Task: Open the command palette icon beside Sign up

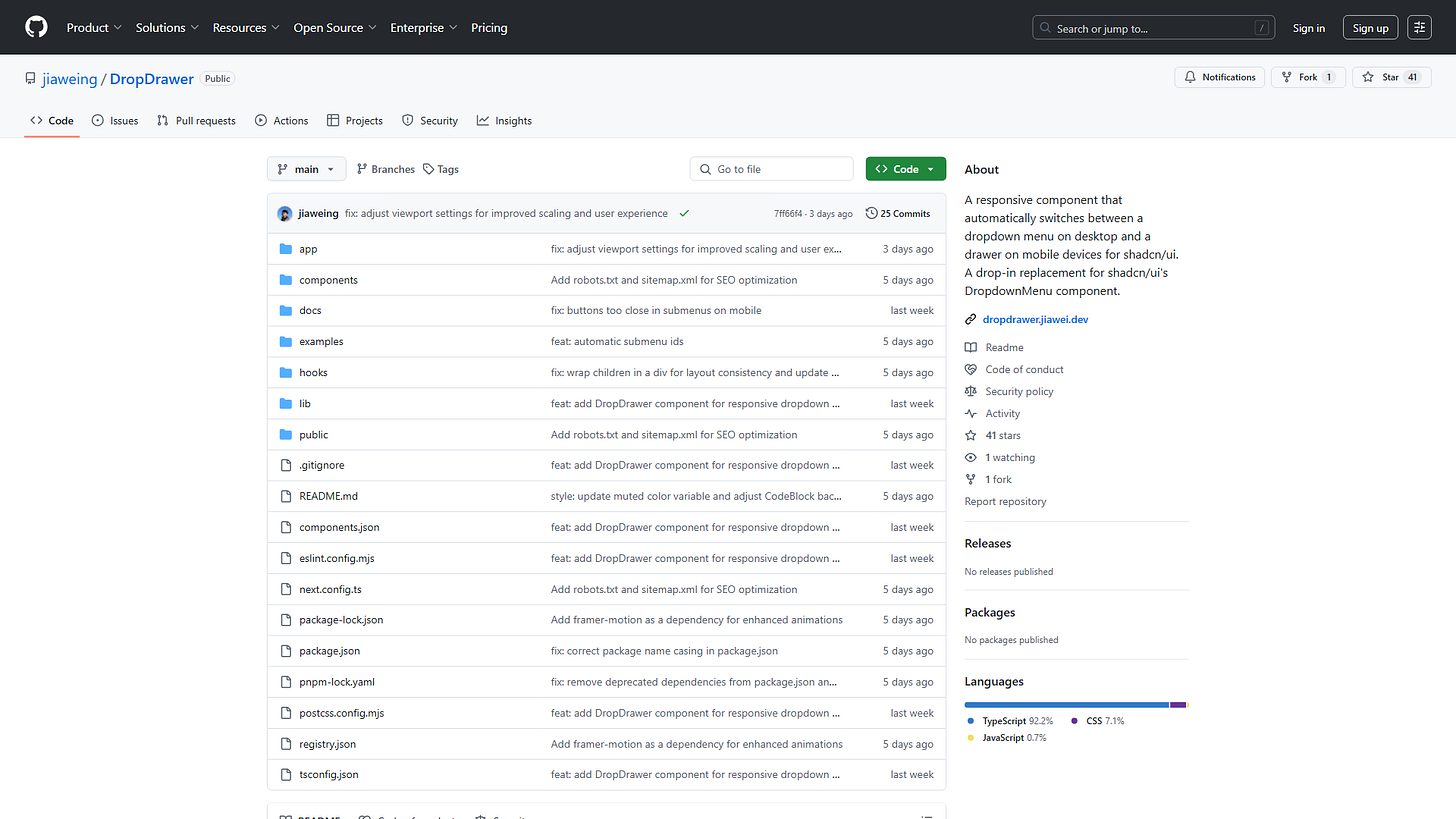Action: click(1419, 28)
